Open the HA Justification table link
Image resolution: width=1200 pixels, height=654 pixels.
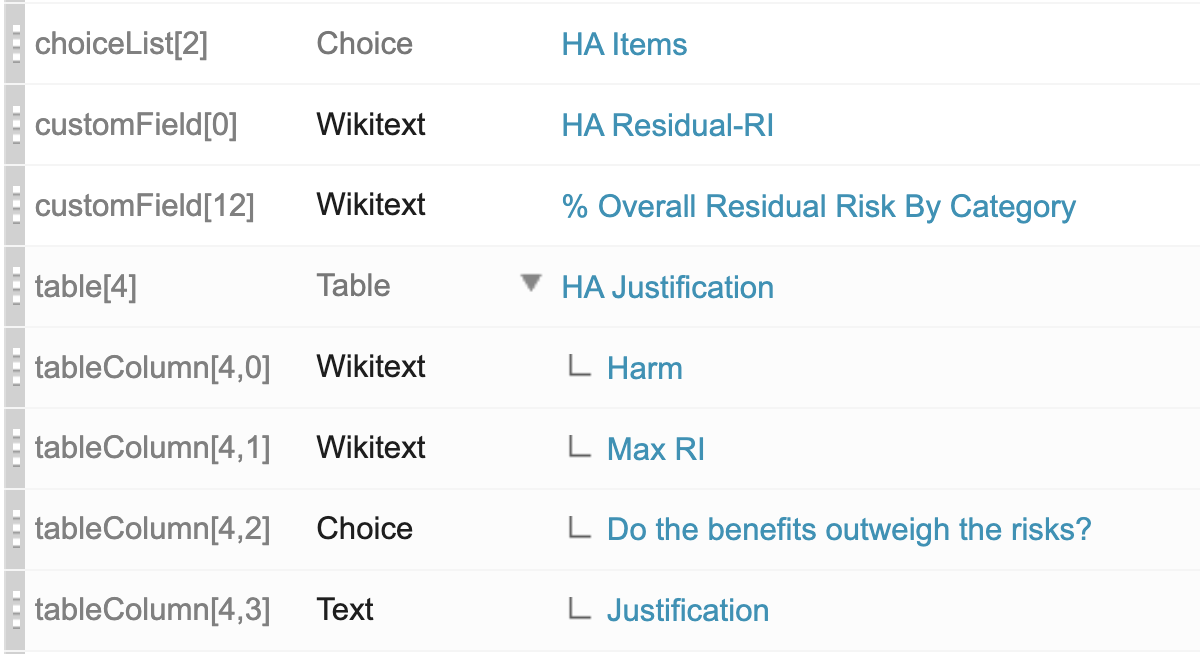click(667, 288)
